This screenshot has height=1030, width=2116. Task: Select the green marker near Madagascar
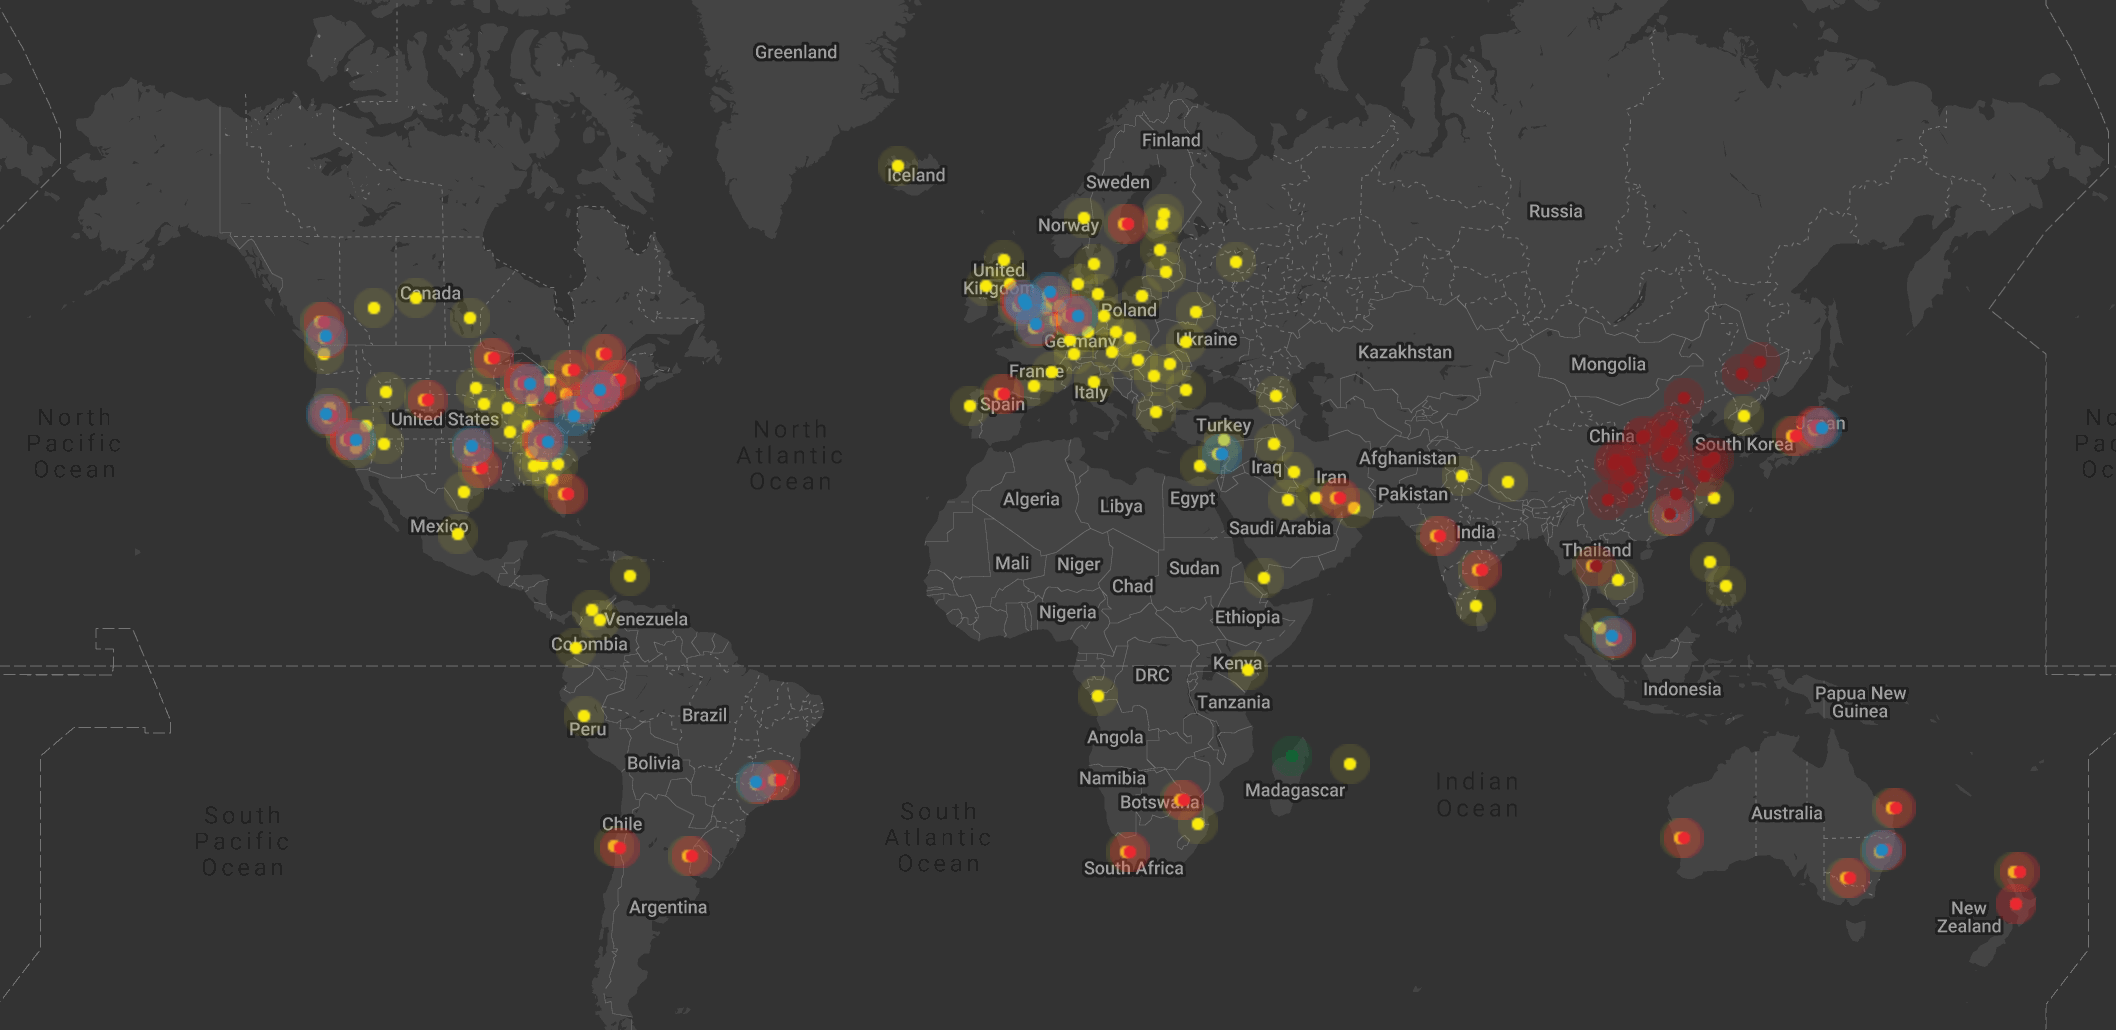1291,756
